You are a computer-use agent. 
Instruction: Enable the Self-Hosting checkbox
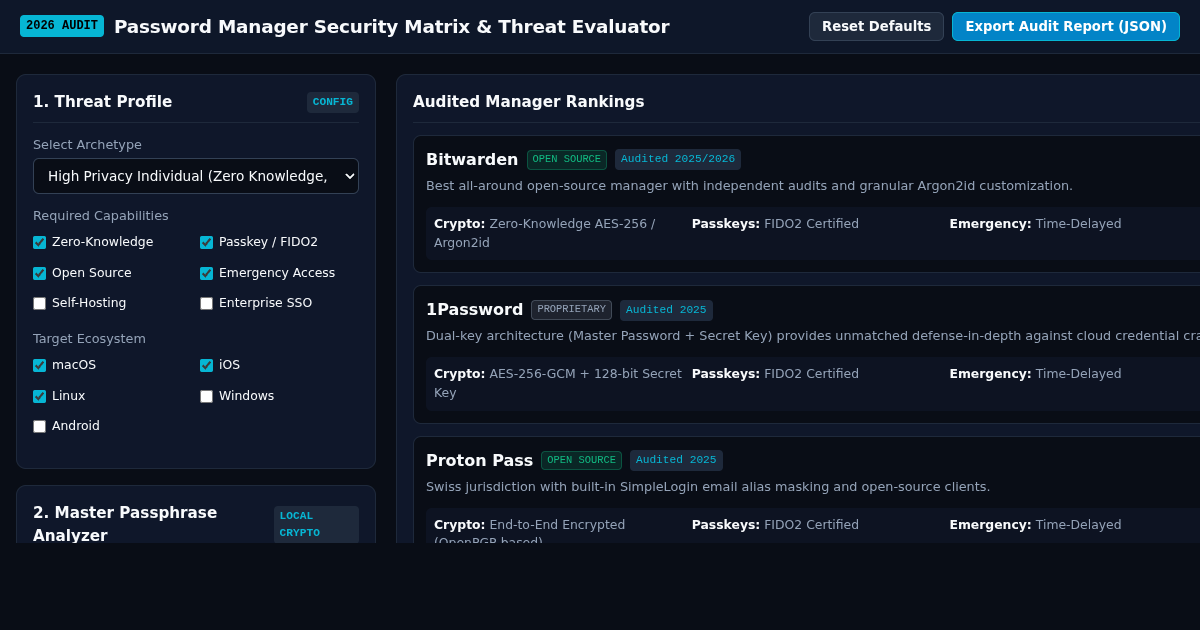tap(39, 303)
